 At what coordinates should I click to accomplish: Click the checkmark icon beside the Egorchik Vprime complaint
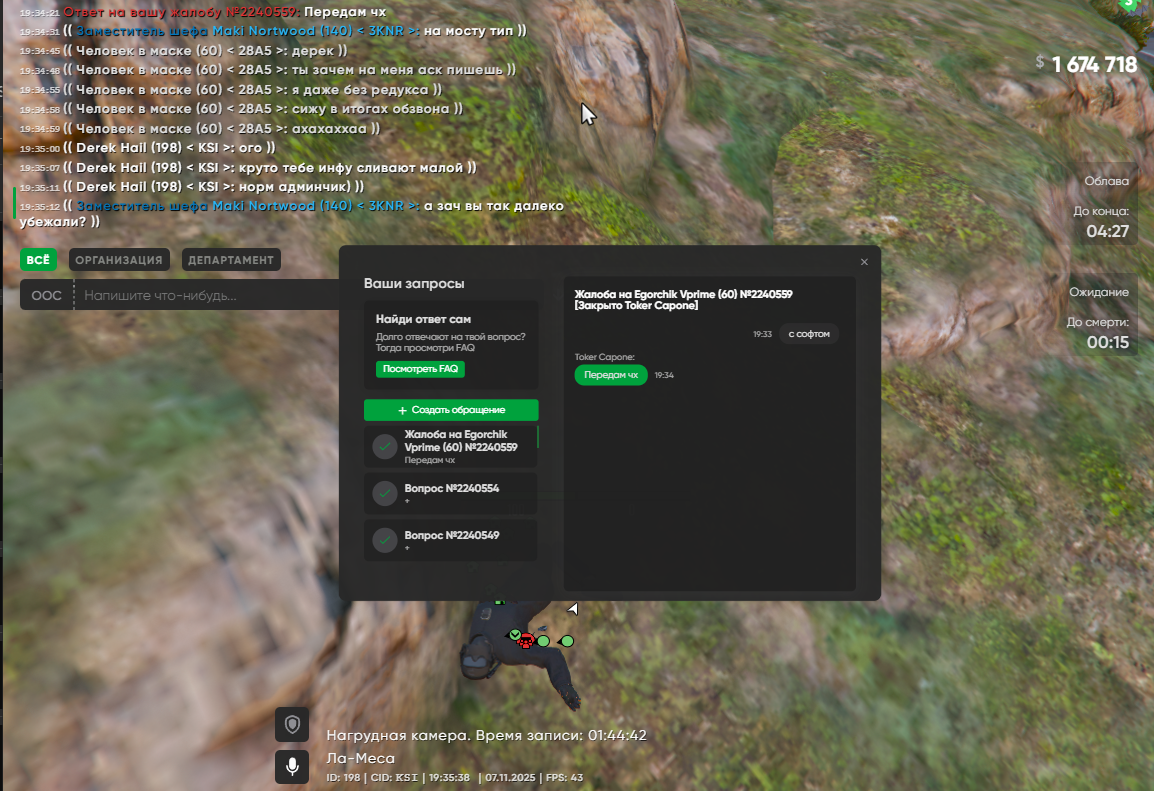[x=385, y=447]
